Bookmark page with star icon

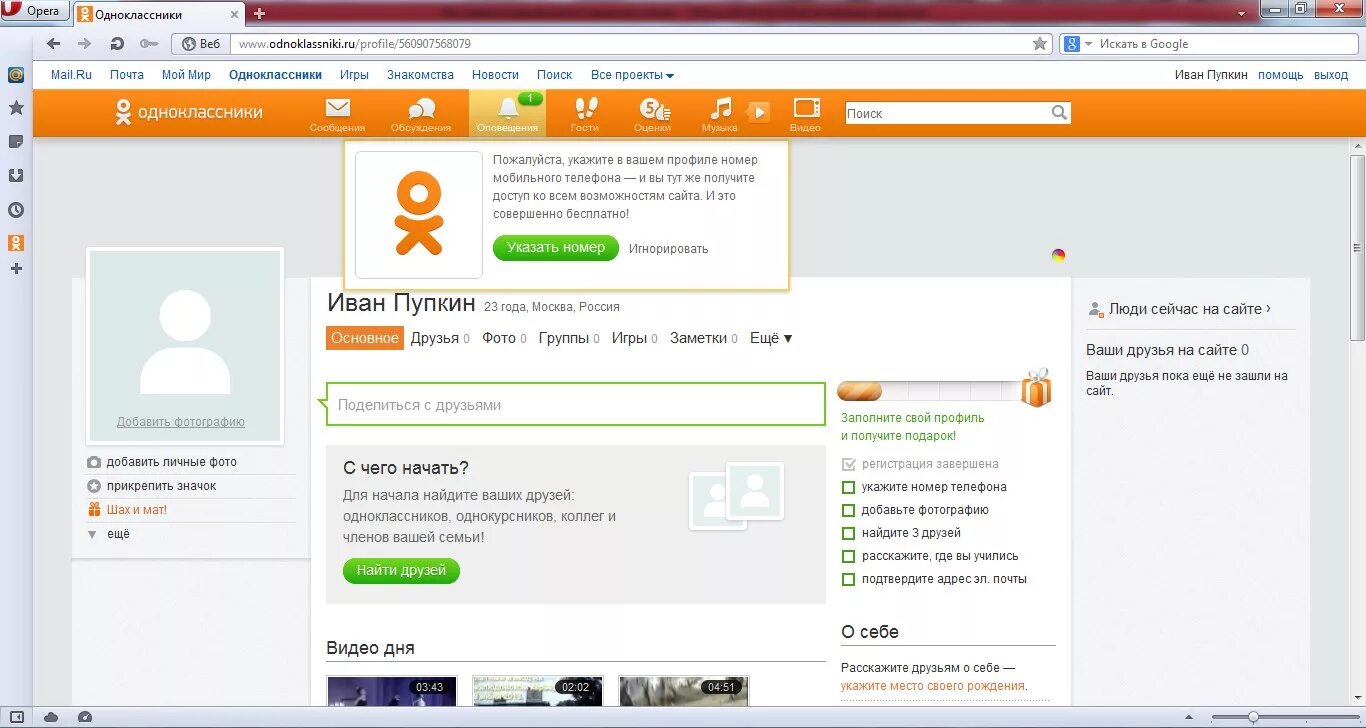coord(1040,44)
